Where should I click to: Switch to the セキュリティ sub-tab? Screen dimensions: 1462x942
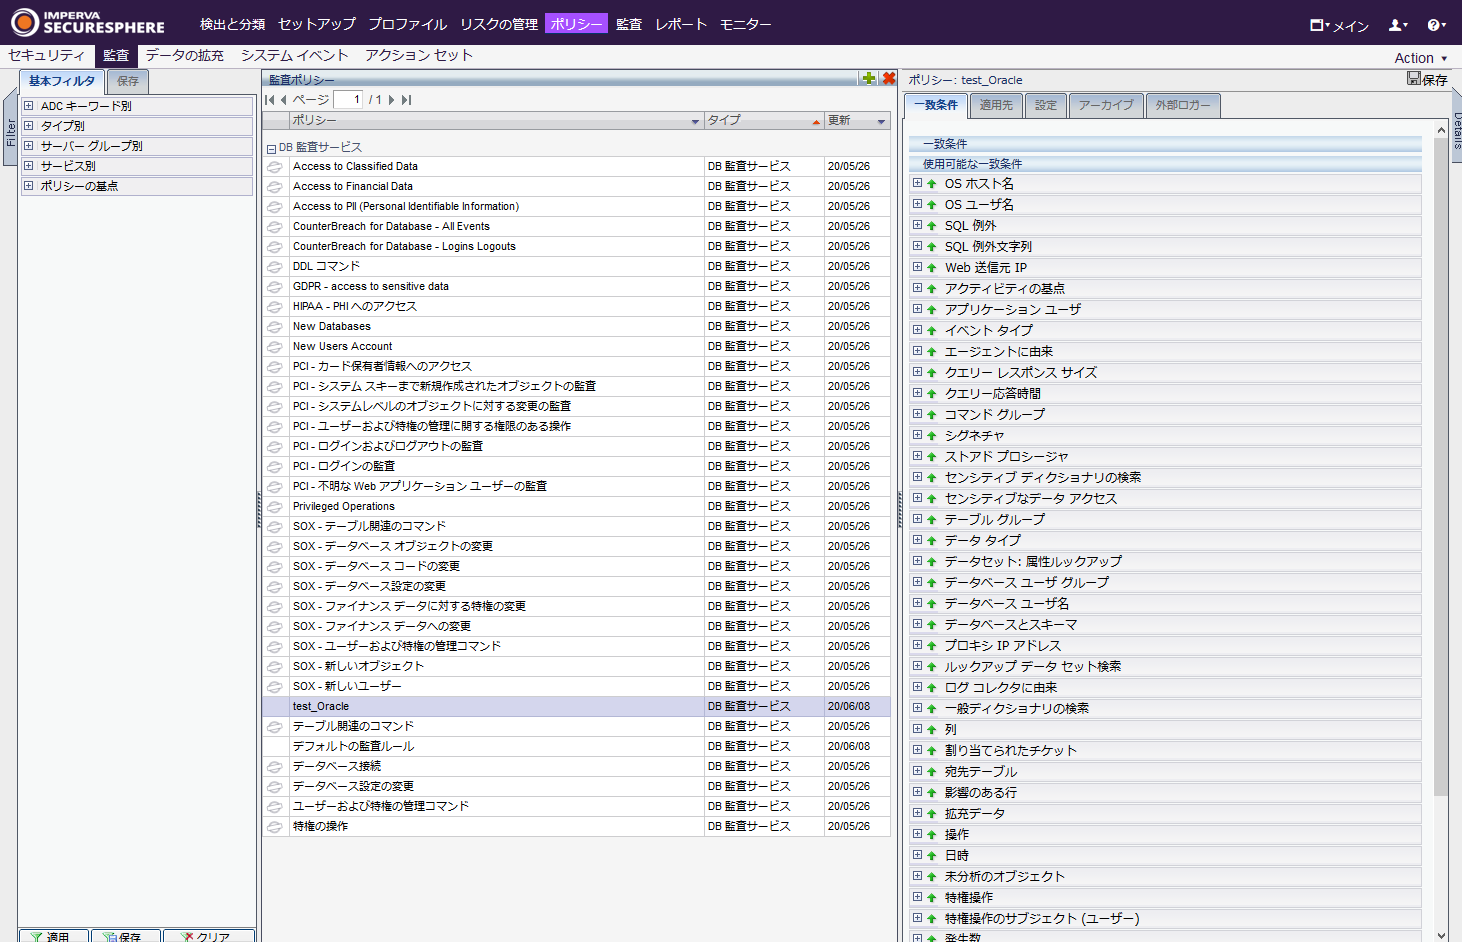(46, 55)
